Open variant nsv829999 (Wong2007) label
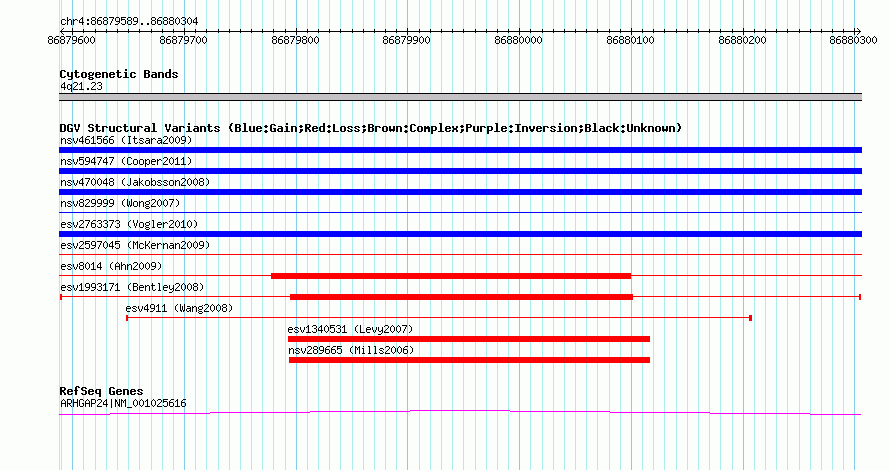The image size is (890, 470). pos(120,203)
